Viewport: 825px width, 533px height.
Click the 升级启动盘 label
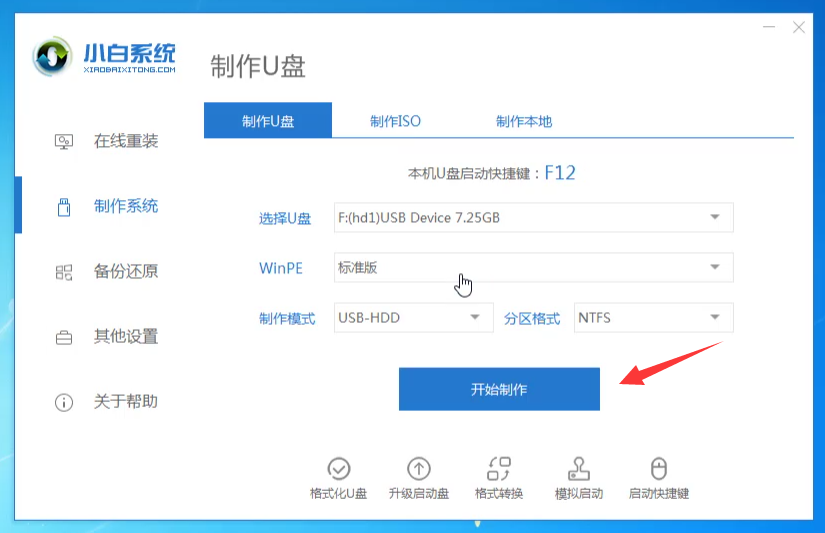[419, 494]
